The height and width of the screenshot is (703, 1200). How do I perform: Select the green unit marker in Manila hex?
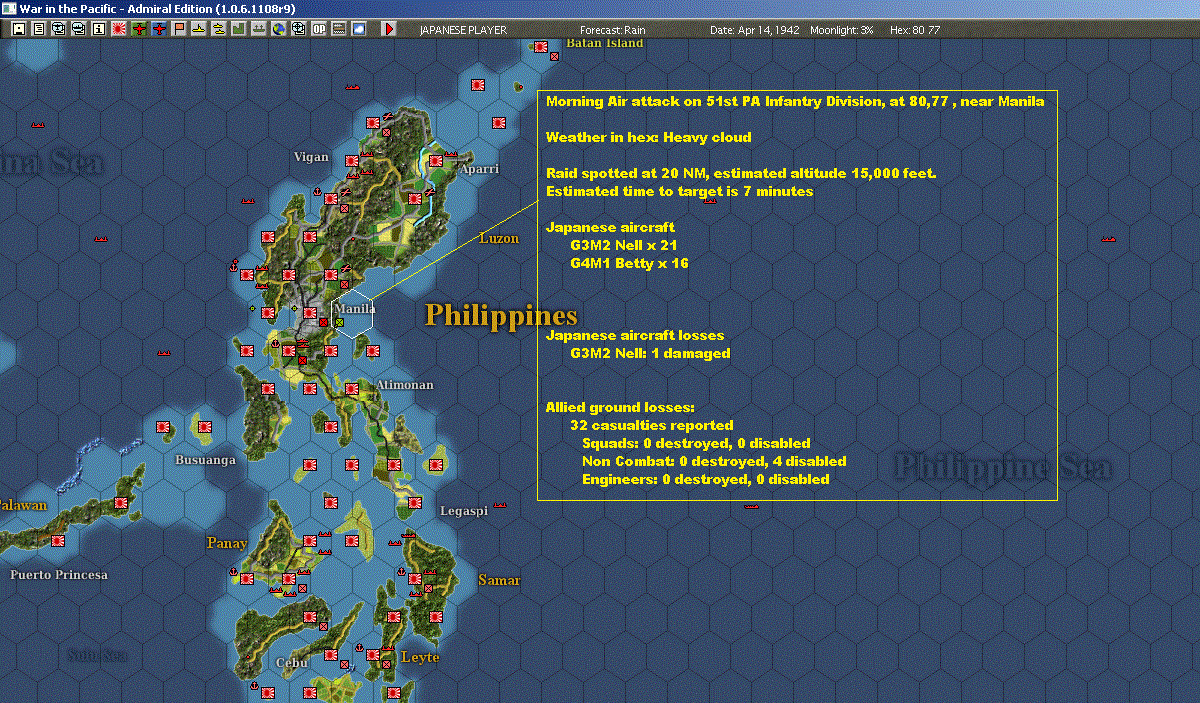click(x=340, y=322)
